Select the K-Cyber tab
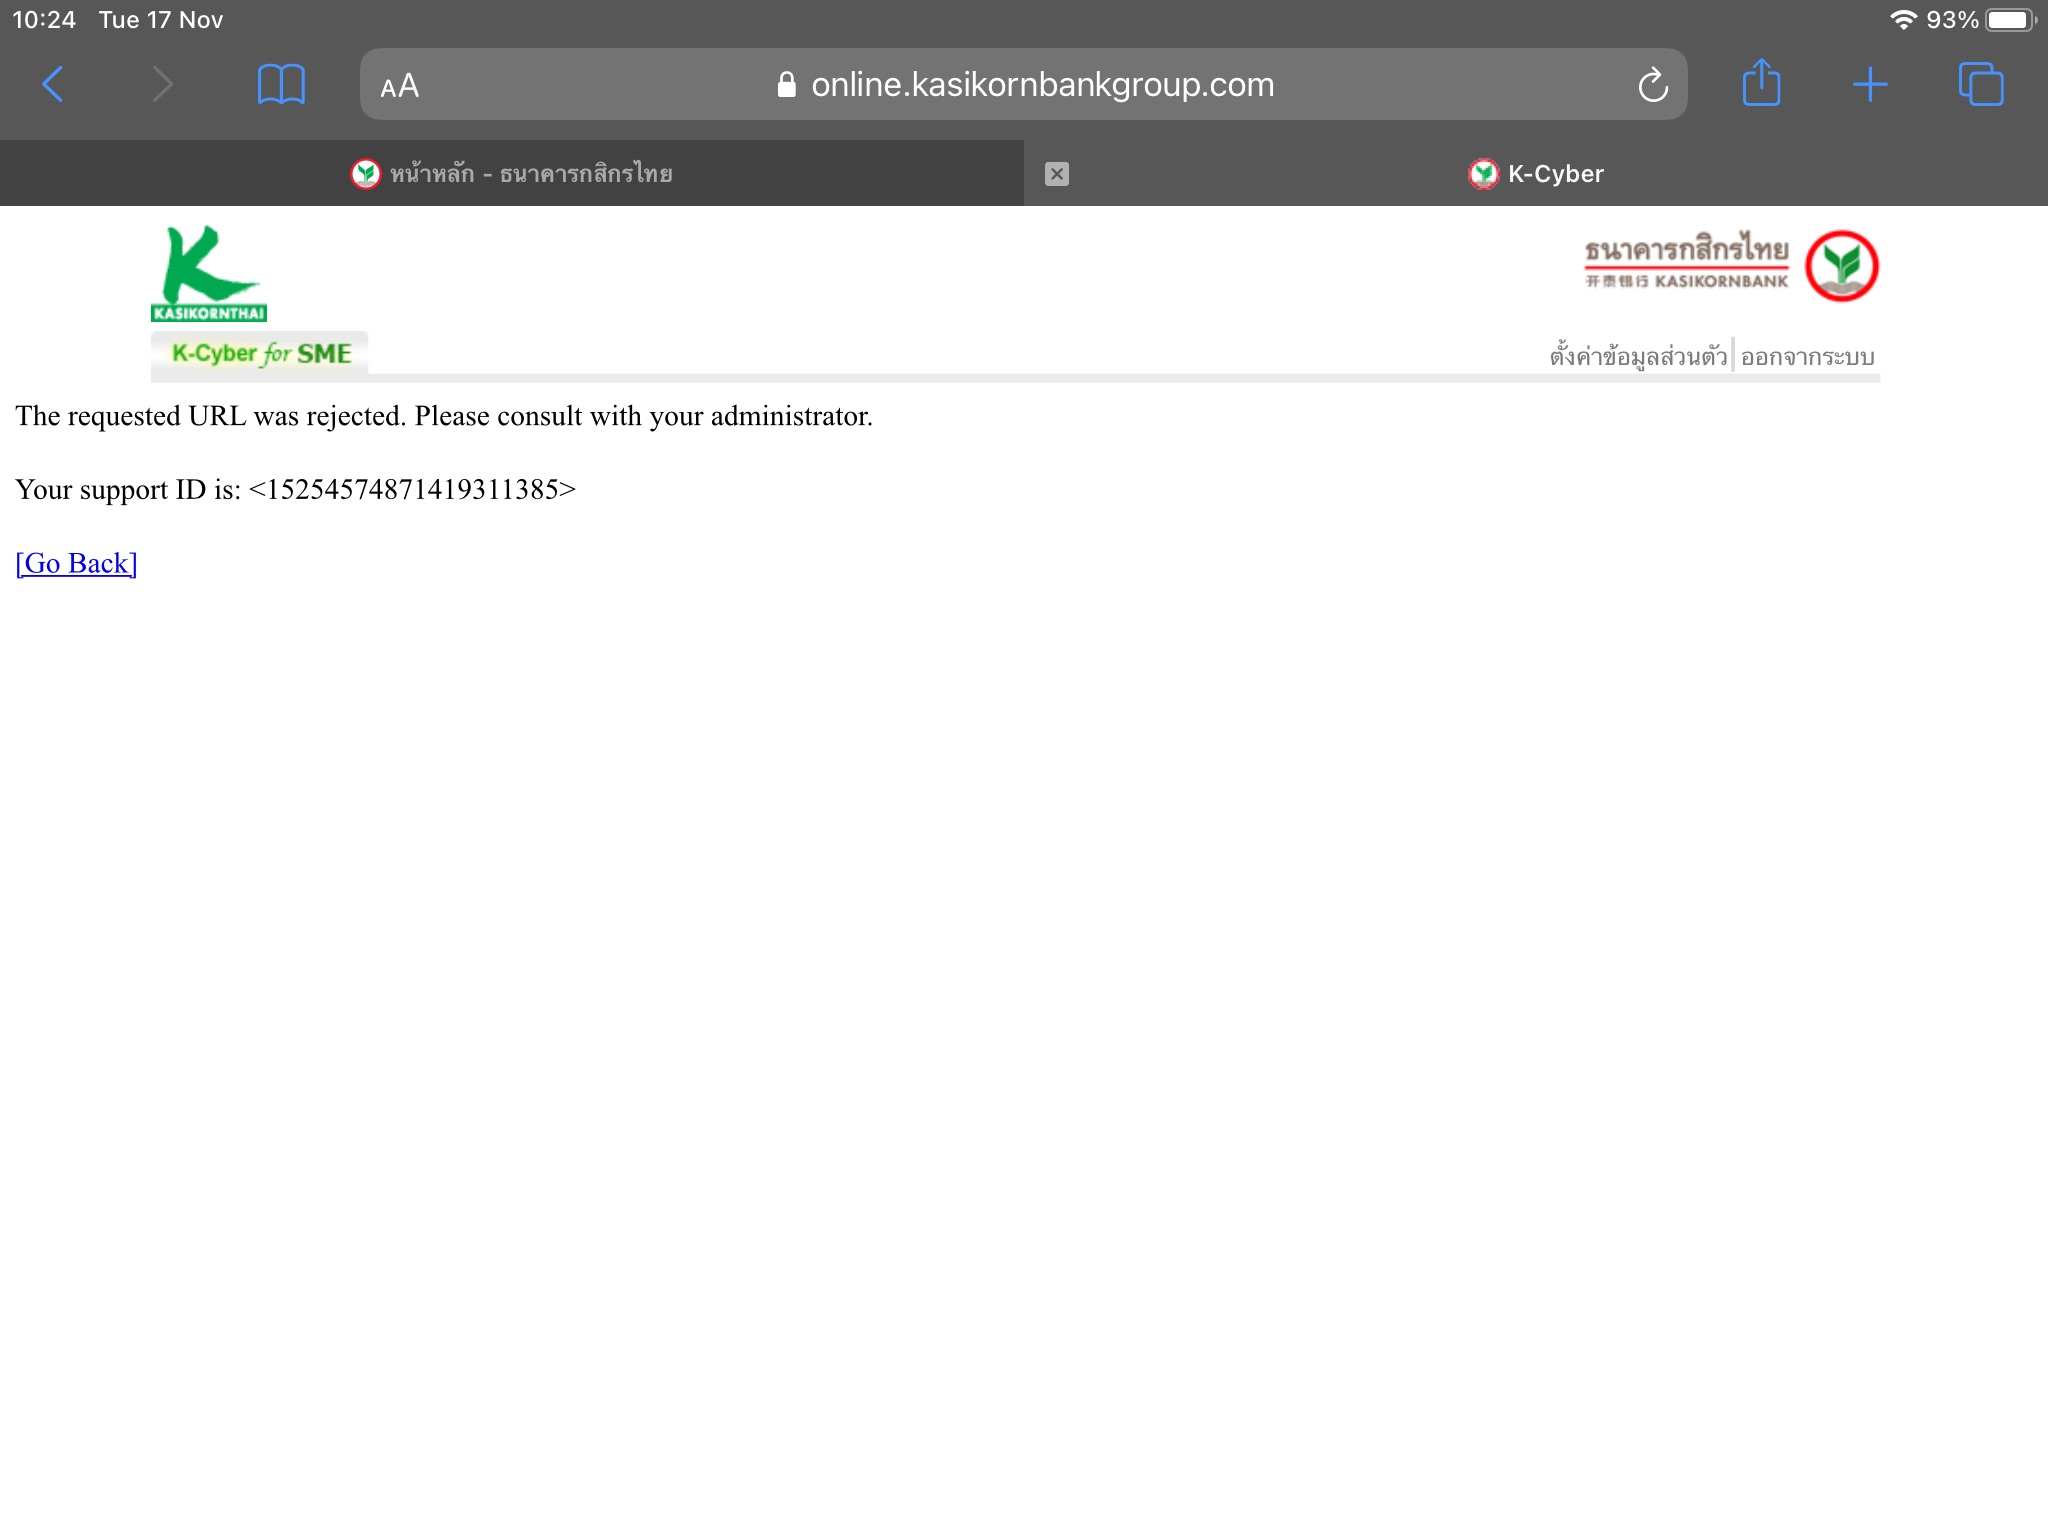 [1536, 174]
